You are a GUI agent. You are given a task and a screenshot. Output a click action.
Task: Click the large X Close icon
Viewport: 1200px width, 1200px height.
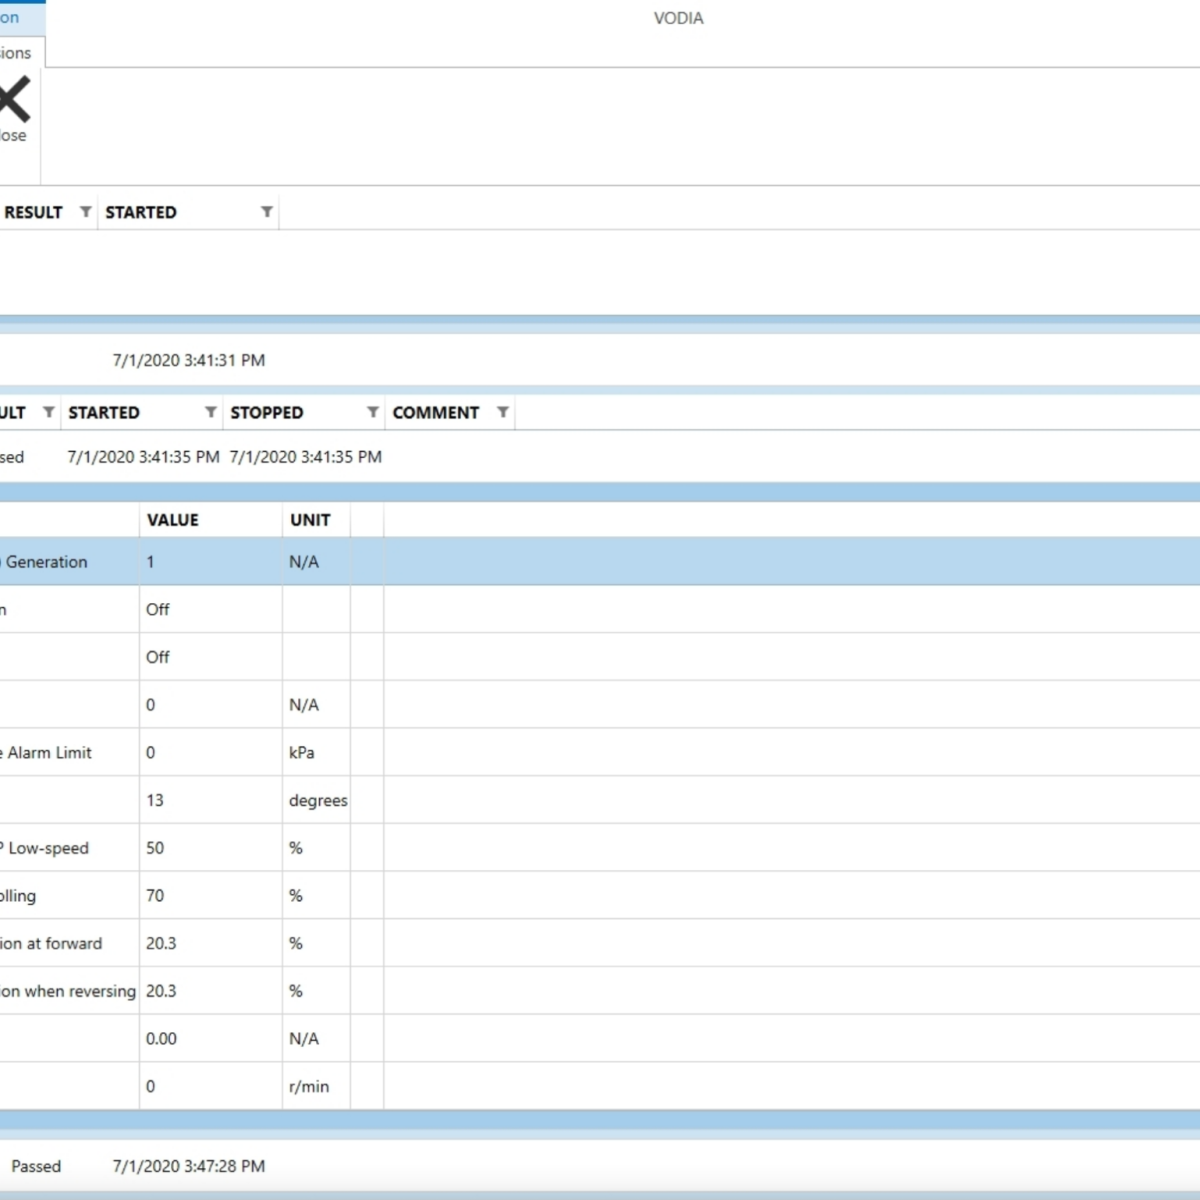[x=14, y=101]
